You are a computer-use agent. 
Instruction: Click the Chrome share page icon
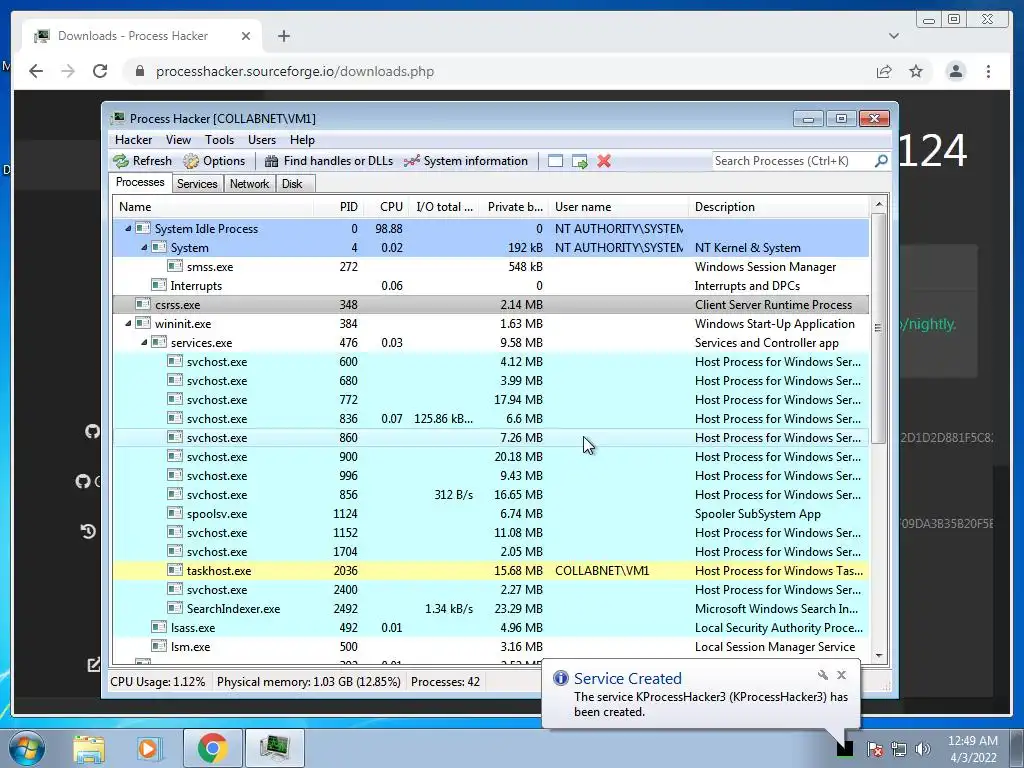tap(884, 71)
